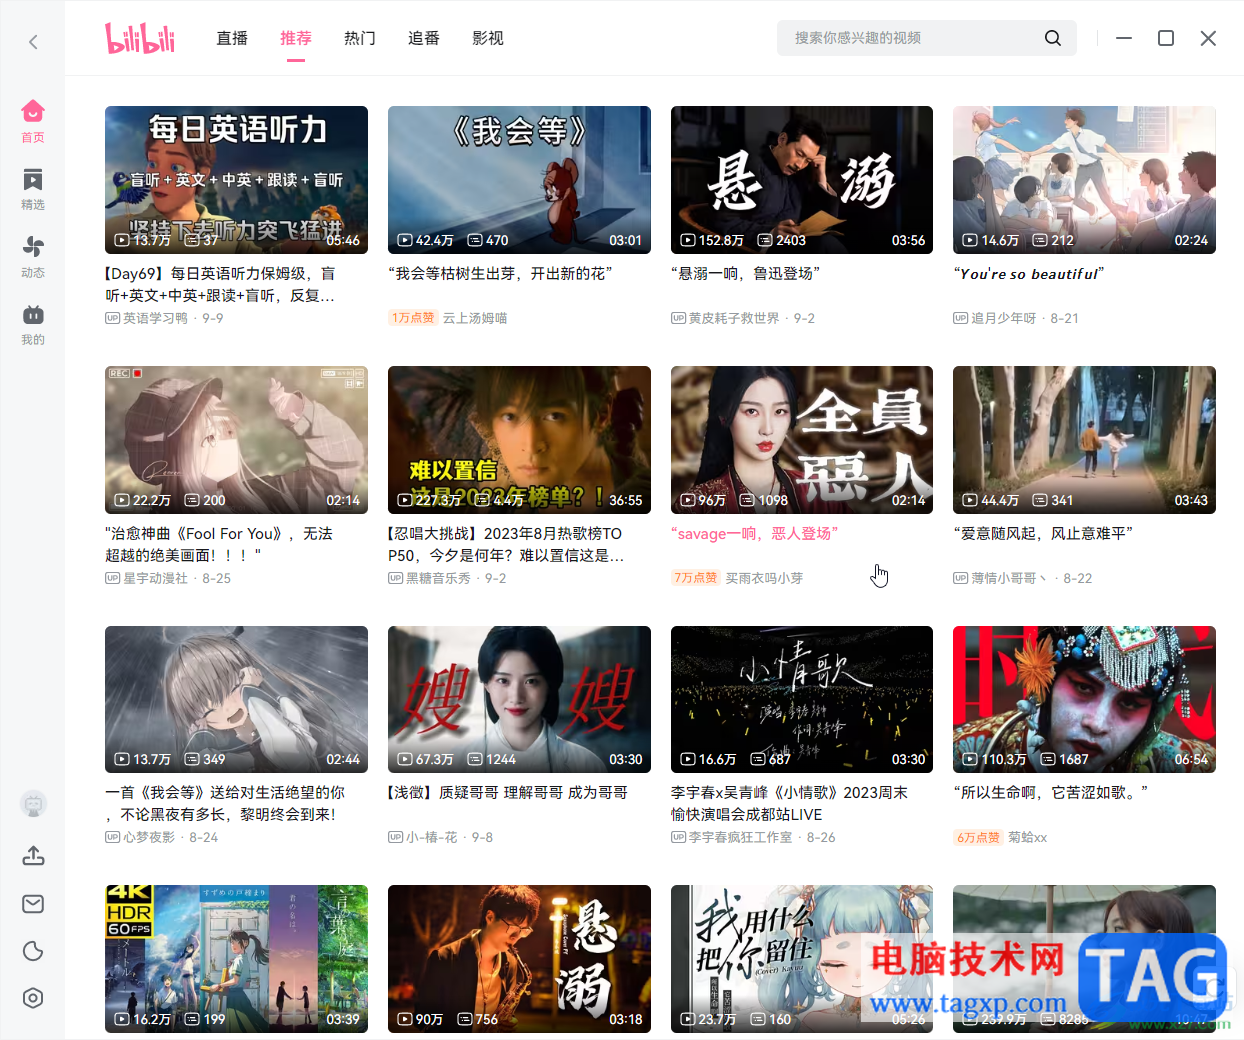Open title “爱意随风起，风止意难平”

1043,534
